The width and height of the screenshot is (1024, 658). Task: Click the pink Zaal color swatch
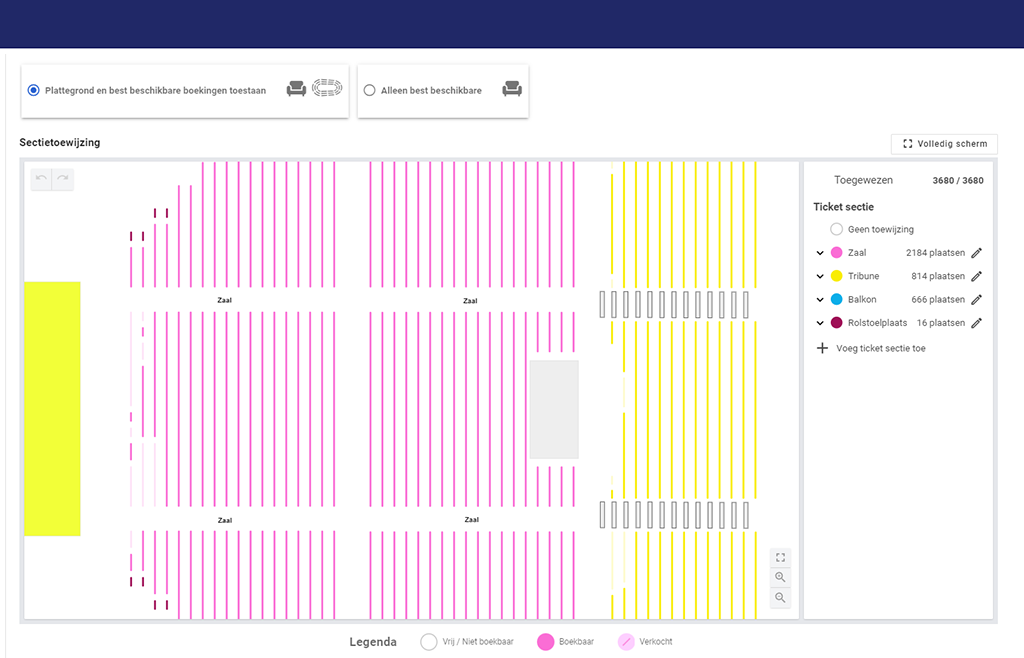tap(837, 253)
